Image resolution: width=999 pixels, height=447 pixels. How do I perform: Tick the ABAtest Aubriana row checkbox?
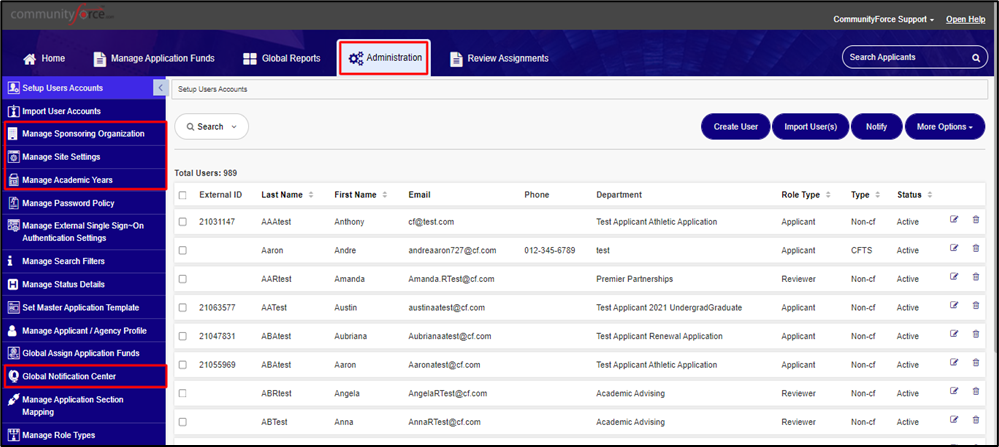pos(183,336)
